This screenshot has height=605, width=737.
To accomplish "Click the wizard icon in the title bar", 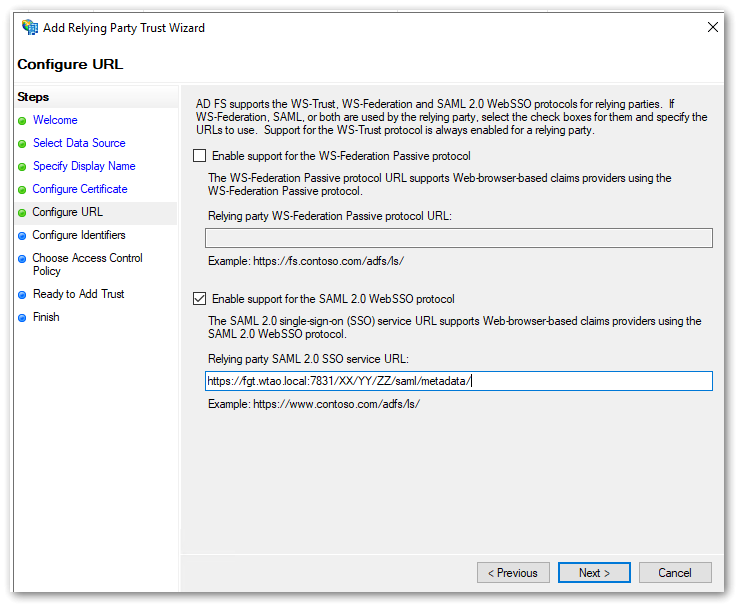I will 30,28.
